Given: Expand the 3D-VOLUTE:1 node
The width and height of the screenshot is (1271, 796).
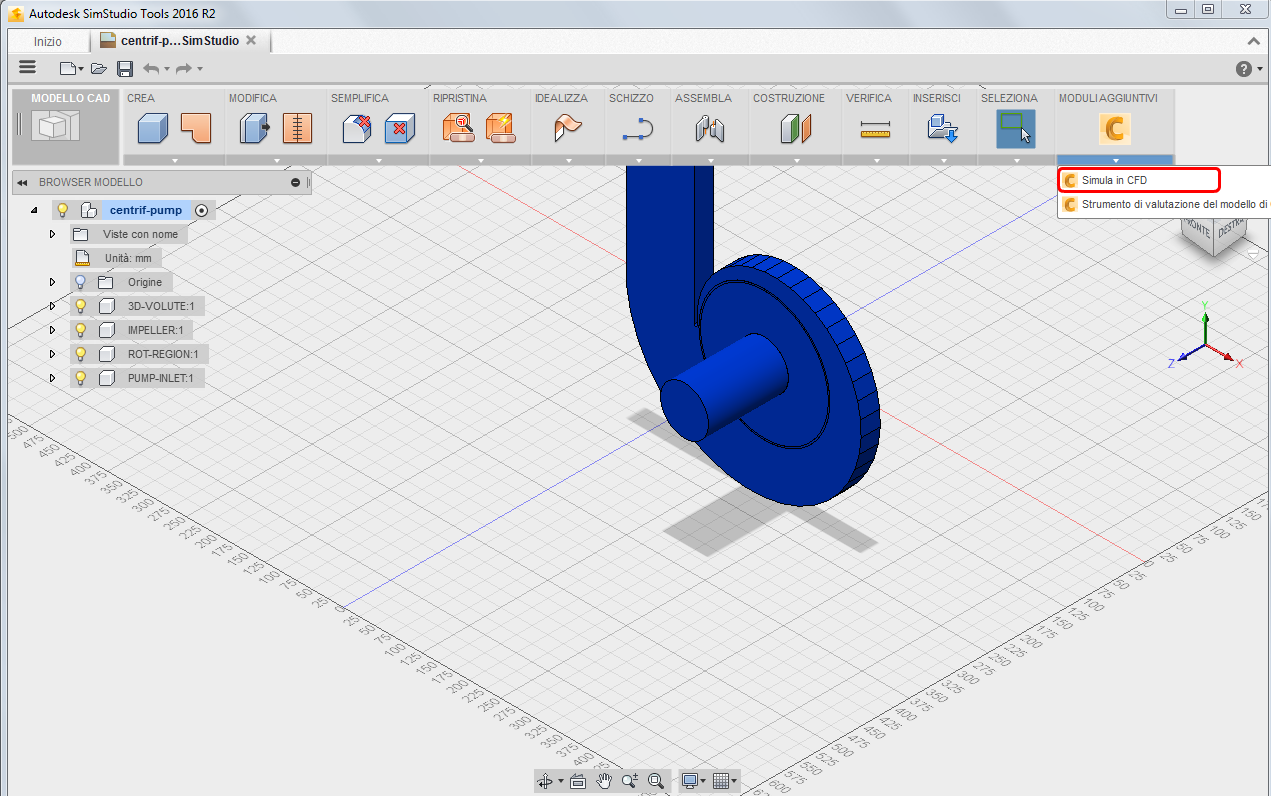Looking at the screenshot, I should pos(52,306).
